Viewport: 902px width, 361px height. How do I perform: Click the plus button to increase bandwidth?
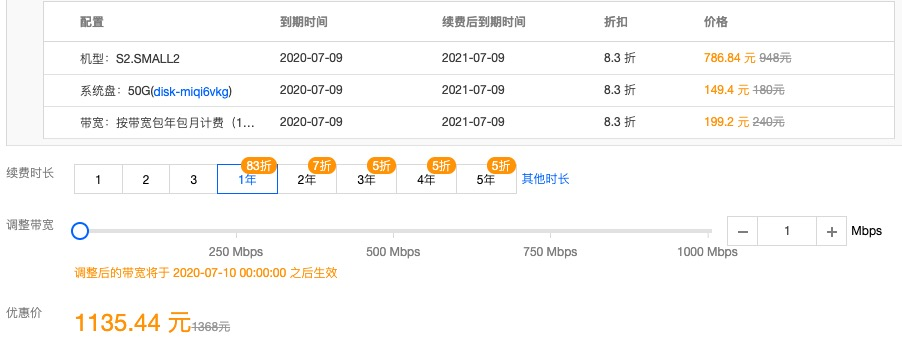pyautogui.click(x=831, y=232)
